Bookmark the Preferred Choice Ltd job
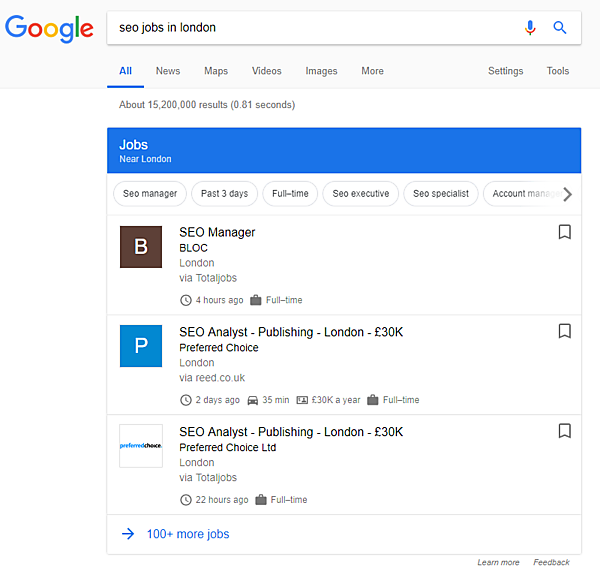600x575 pixels. [x=565, y=431]
